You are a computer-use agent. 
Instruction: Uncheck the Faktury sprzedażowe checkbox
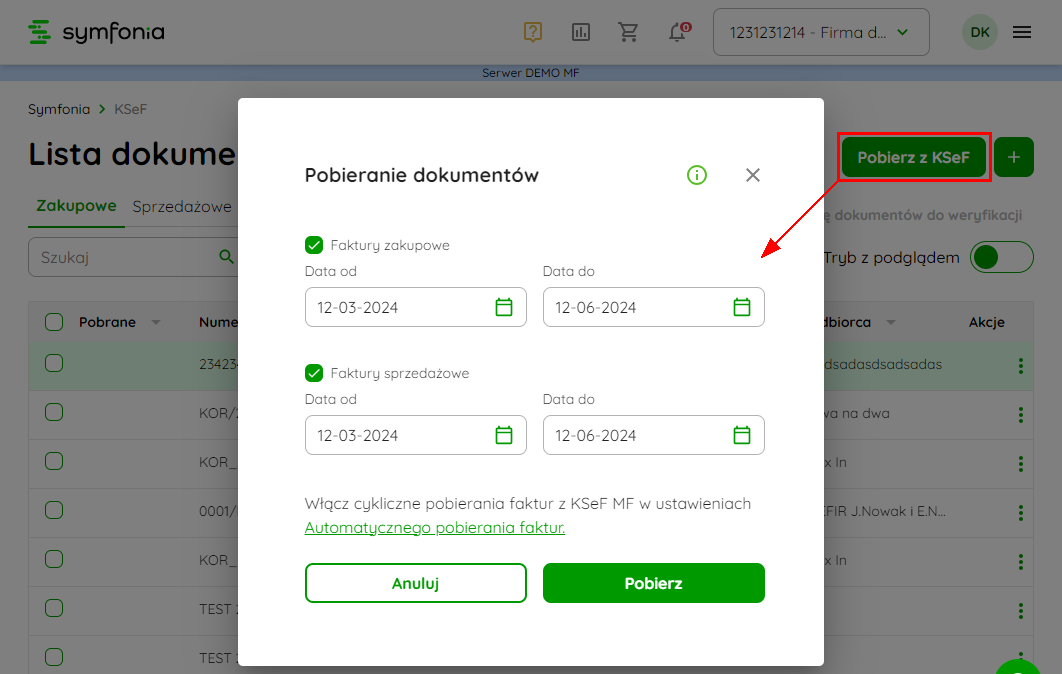(x=314, y=373)
